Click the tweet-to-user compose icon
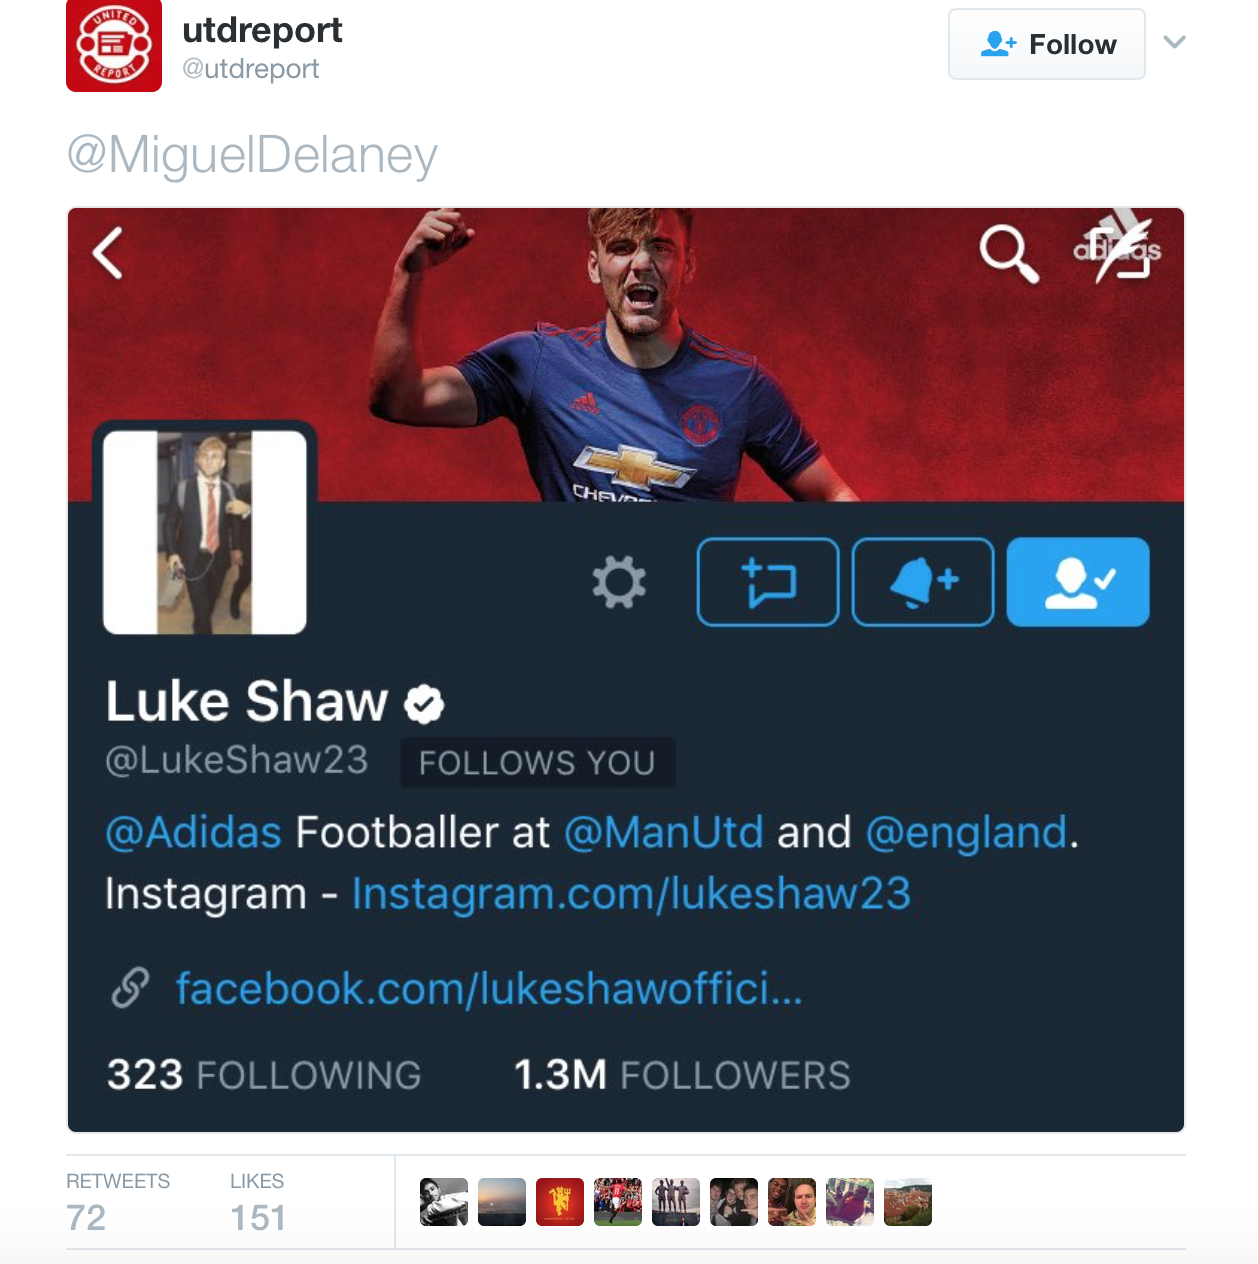This screenshot has height=1264, width=1258. tap(768, 582)
